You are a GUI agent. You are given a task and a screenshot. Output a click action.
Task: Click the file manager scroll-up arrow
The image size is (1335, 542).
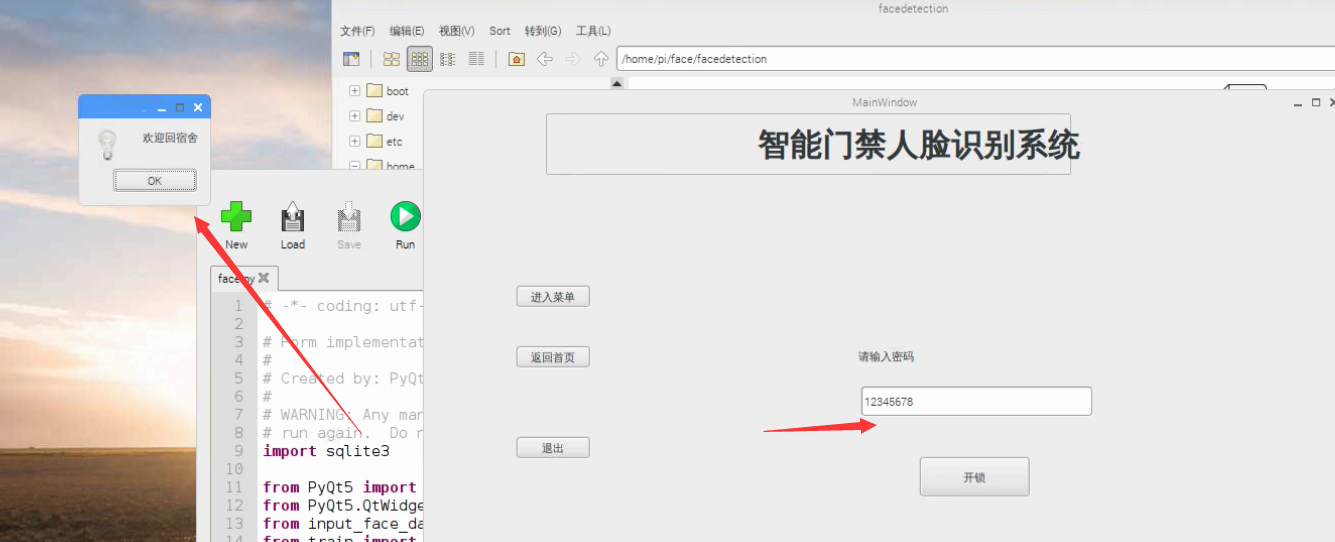click(x=617, y=84)
